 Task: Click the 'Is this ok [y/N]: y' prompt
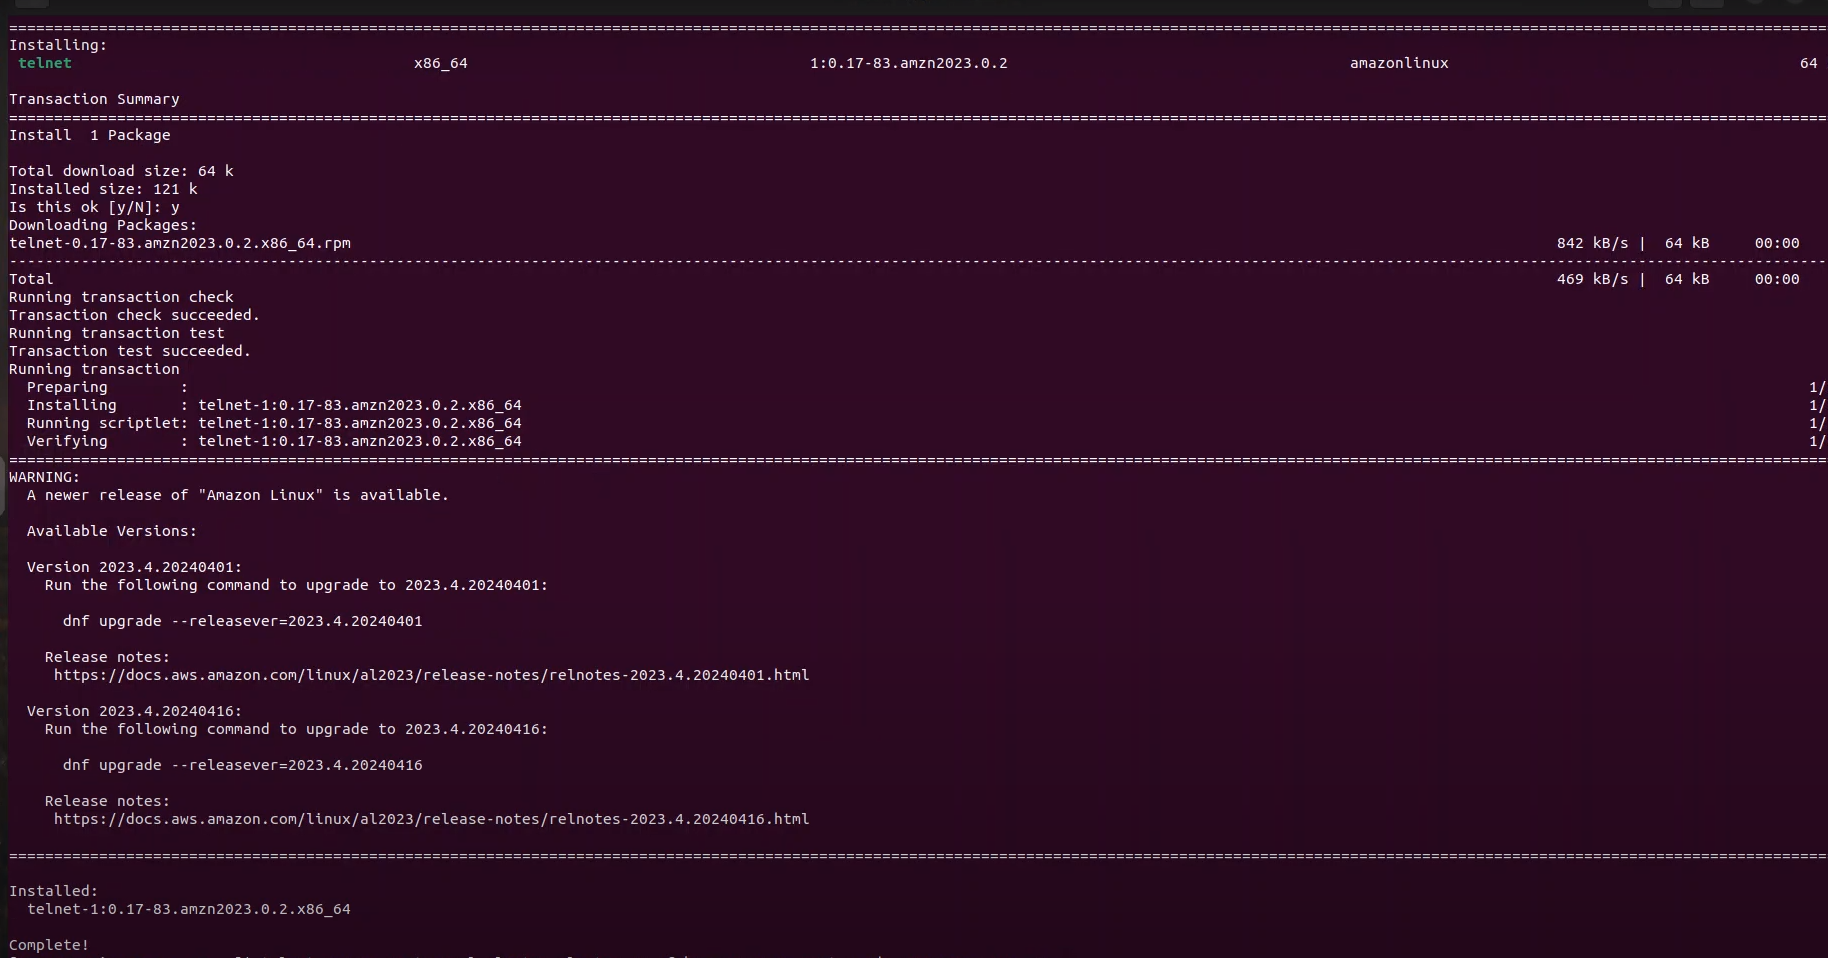coord(95,207)
